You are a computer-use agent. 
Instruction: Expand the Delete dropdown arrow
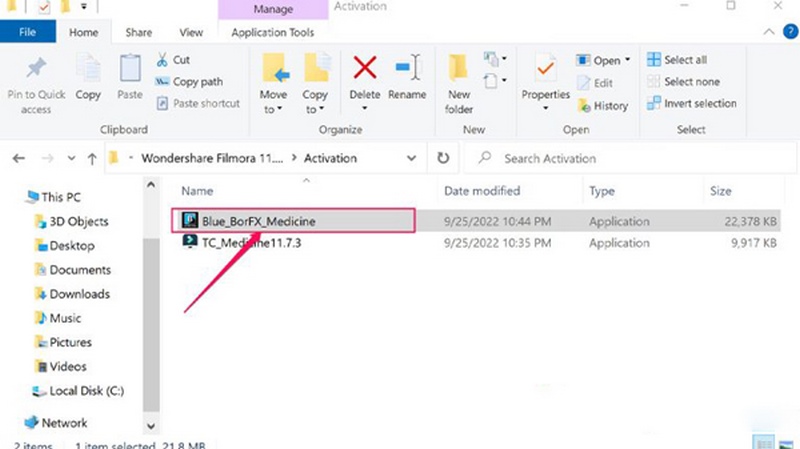click(x=365, y=108)
